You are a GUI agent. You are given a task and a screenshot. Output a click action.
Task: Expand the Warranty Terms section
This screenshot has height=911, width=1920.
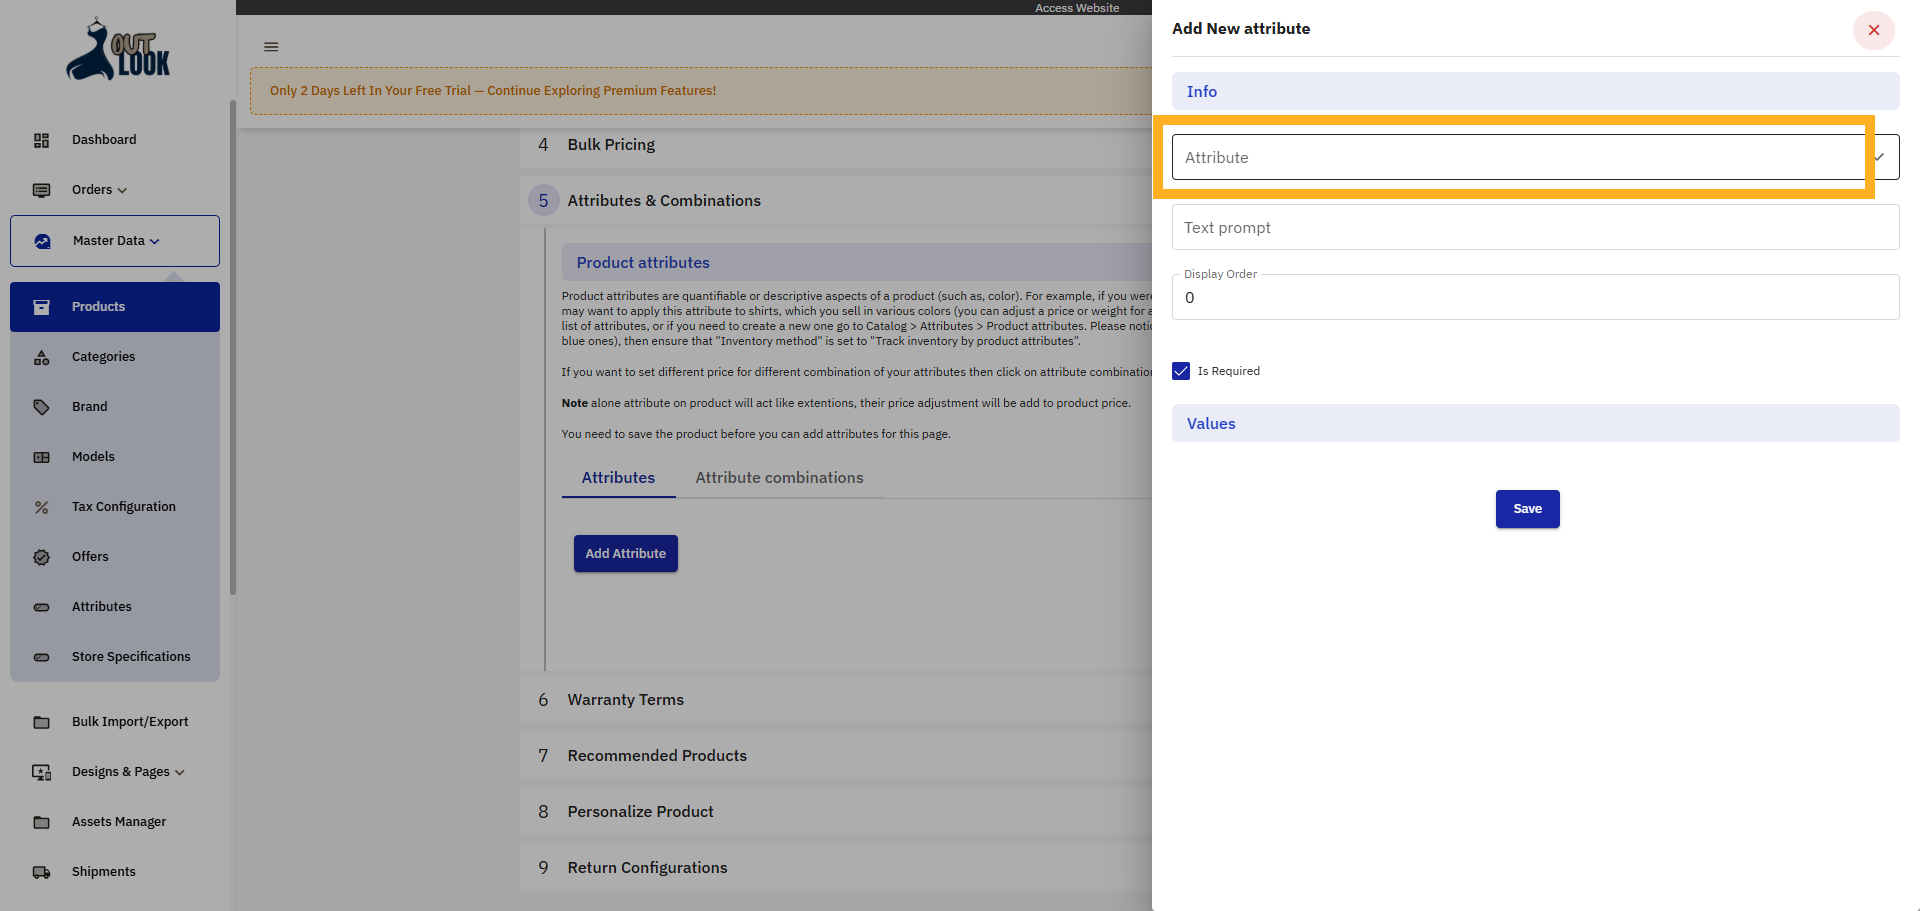tap(625, 700)
